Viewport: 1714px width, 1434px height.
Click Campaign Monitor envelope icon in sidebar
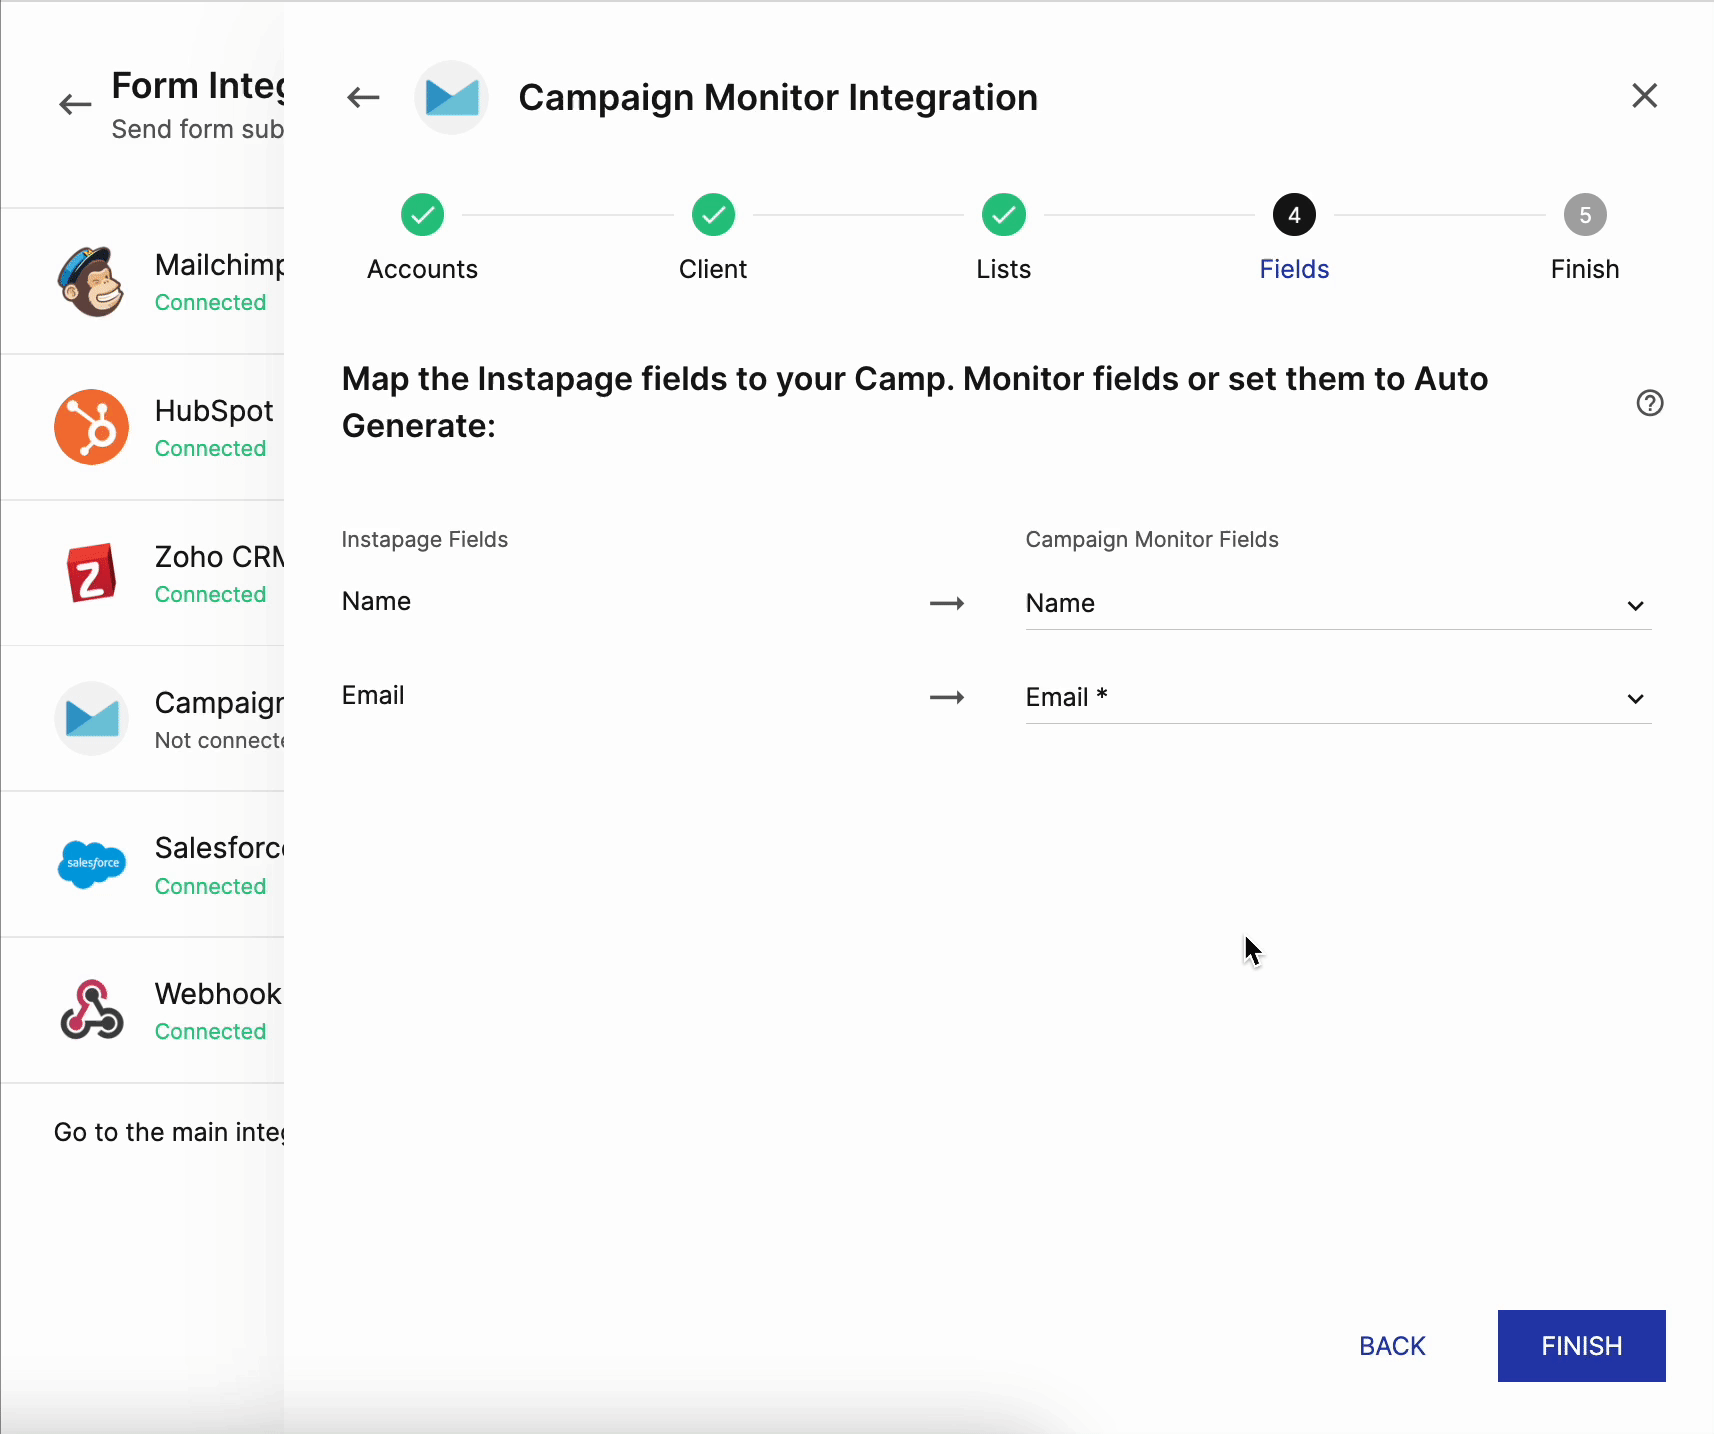coord(91,718)
